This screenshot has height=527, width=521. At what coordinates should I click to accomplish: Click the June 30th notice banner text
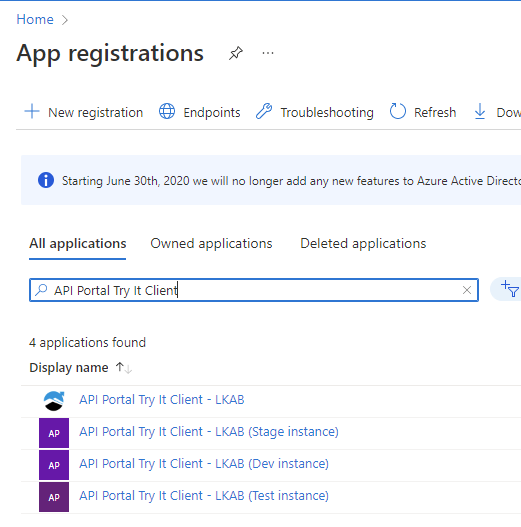(291, 181)
